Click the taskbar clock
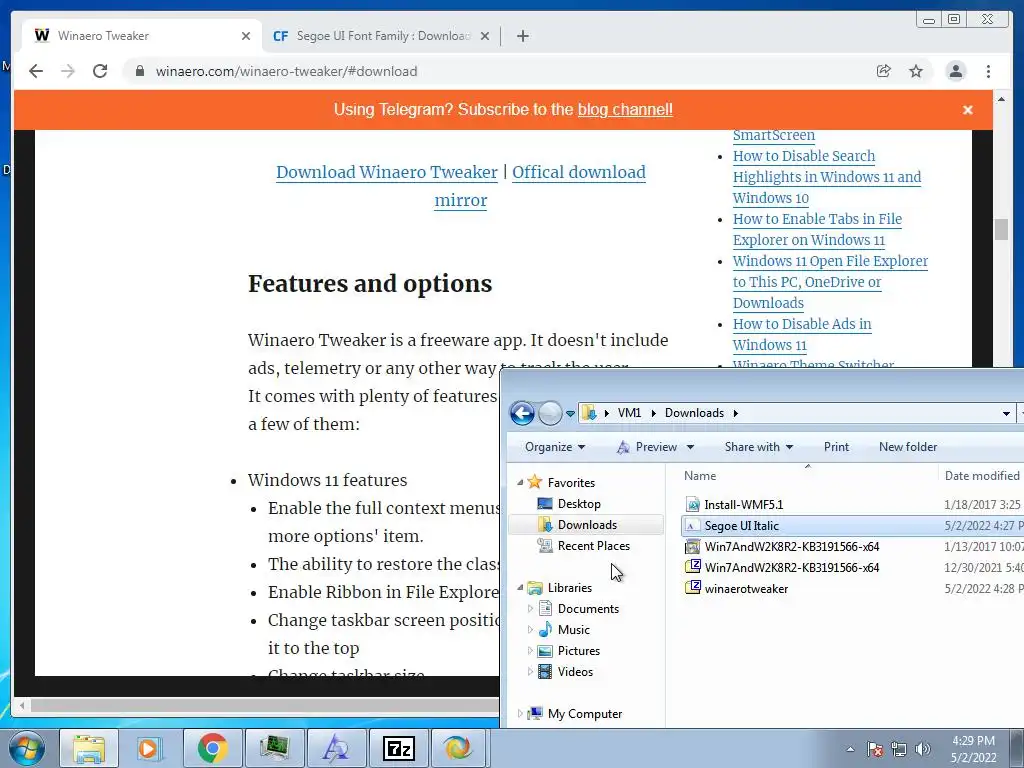The height and width of the screenshot is (768, 1024). pyautogui.click(x=973, y=749)
